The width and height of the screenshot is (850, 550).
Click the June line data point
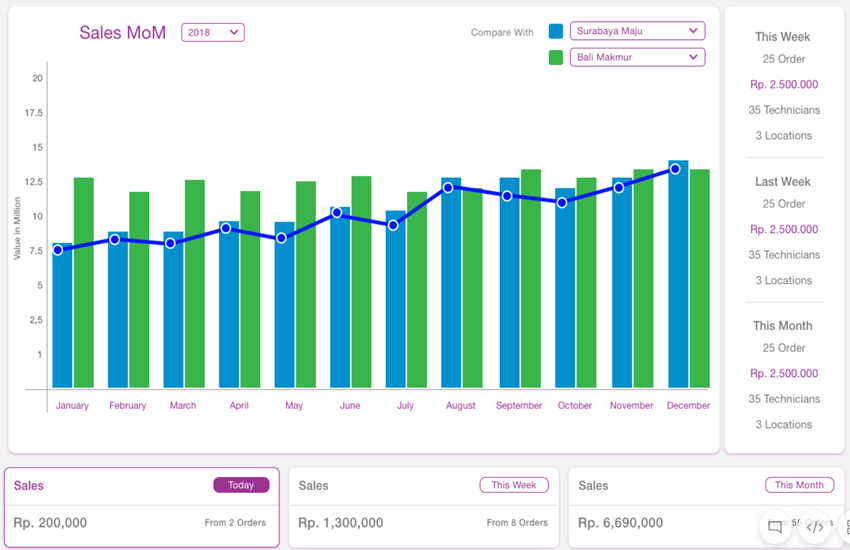[337, 212]
